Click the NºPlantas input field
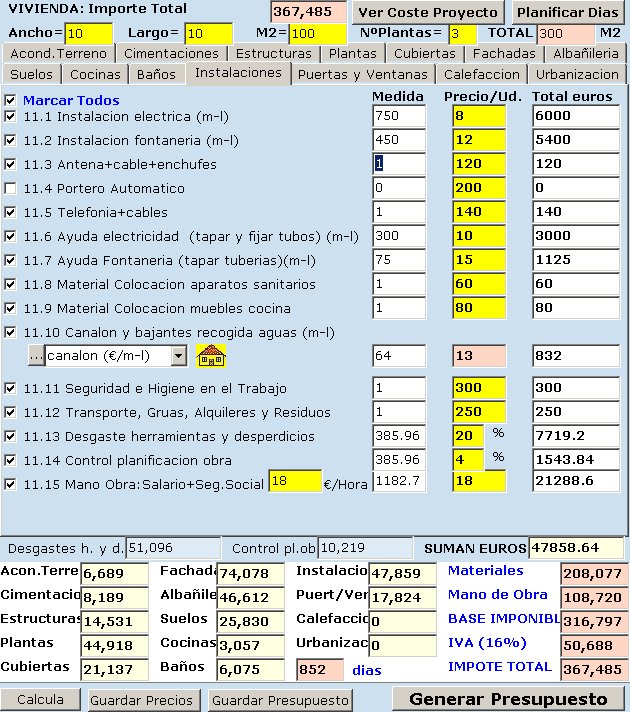The image size is (630, 712). 462,34
